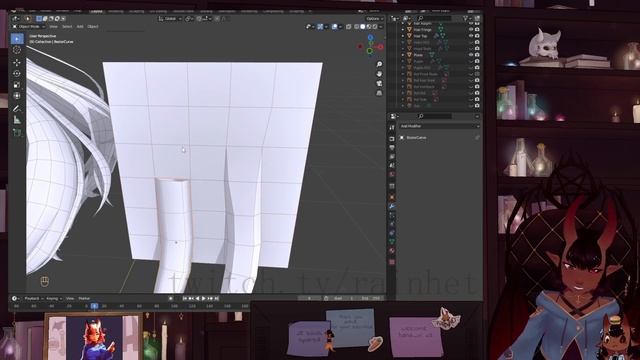Toggle X-ray mode in viewport header

pos(349,27)
